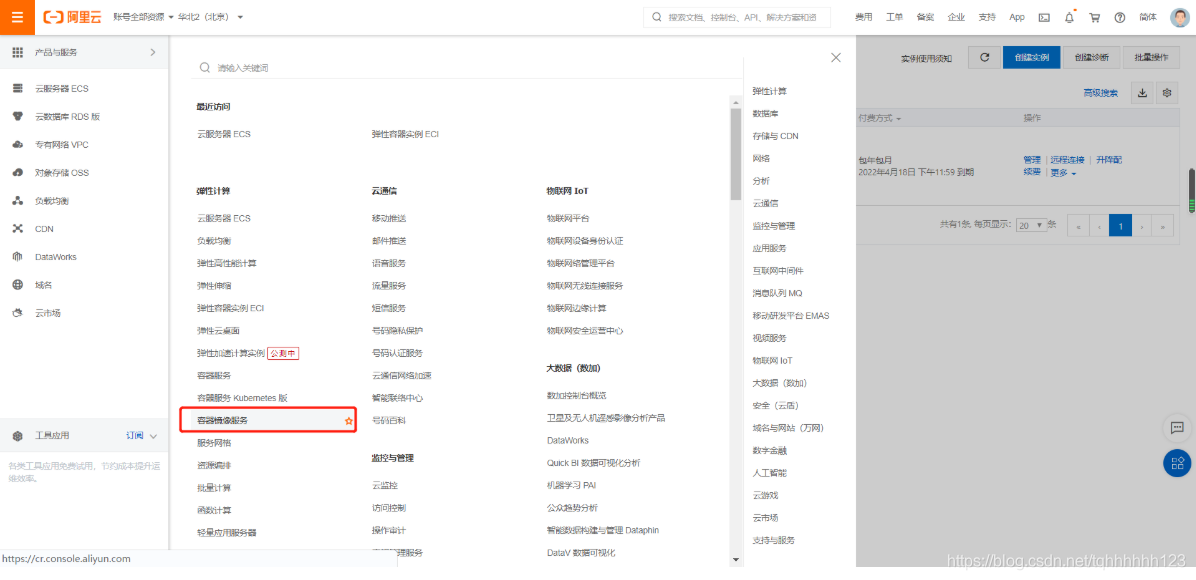The width and height of the screenshot is (1196, 580).
Task: Click the 创建诊断 button
Action: click(x=1092, y=58)
